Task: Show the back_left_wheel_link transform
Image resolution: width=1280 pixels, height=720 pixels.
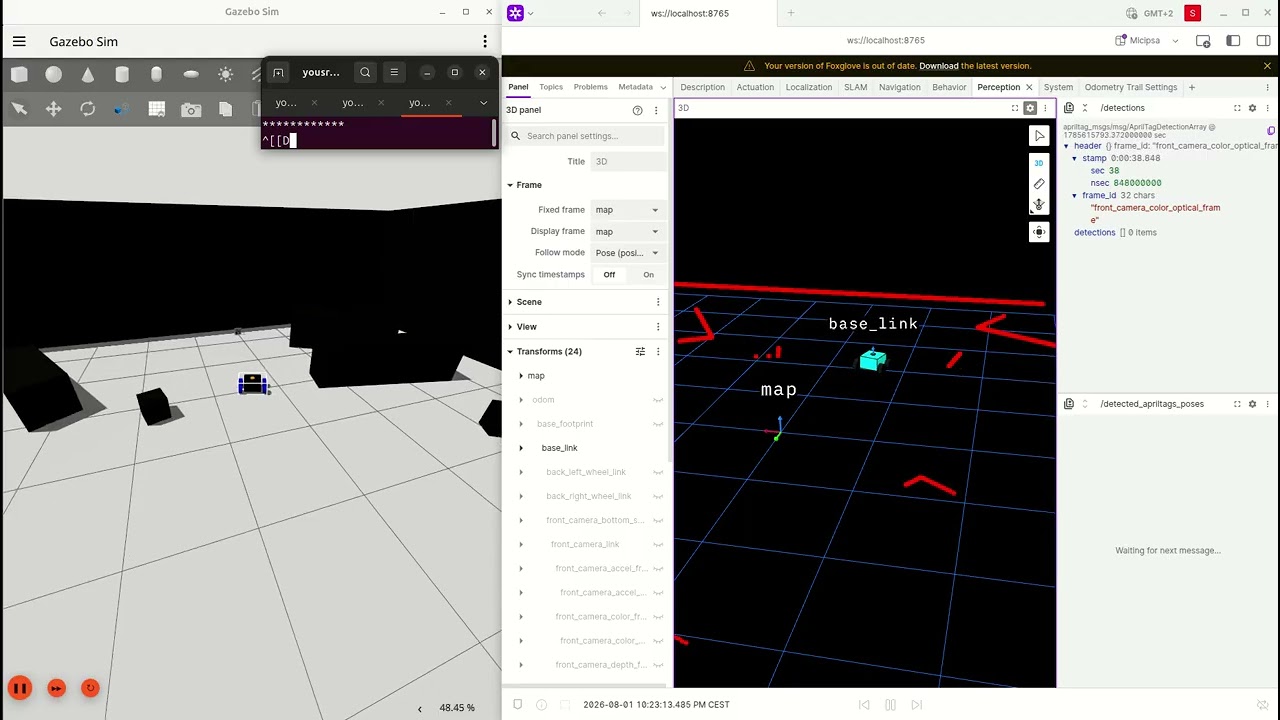Action: 658,472
